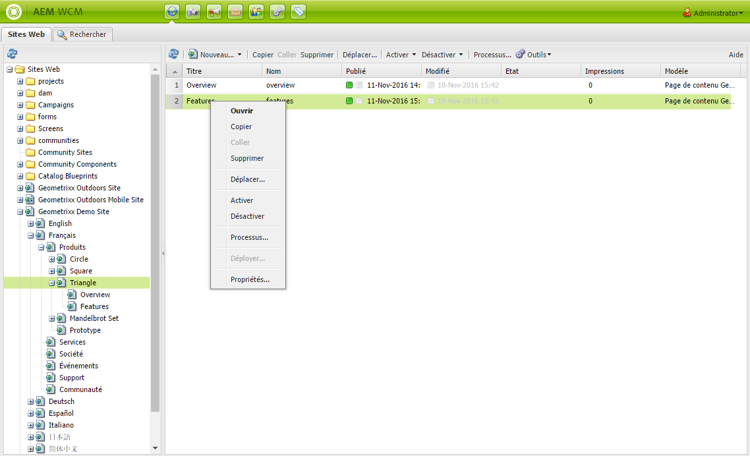Viewport: 750px width, 456px height.
Task: Click Copier in the toolbar
Action: coord(263,55)
